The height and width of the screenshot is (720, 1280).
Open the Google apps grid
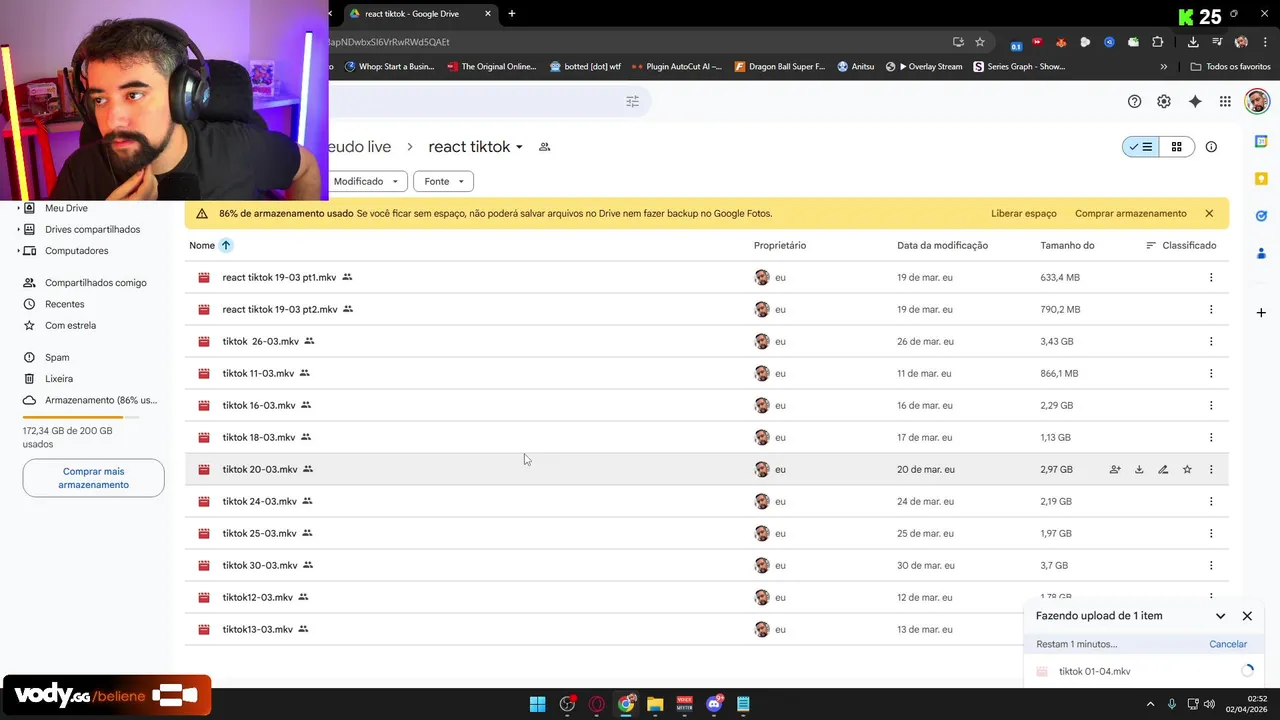[x=1225, y=101]
